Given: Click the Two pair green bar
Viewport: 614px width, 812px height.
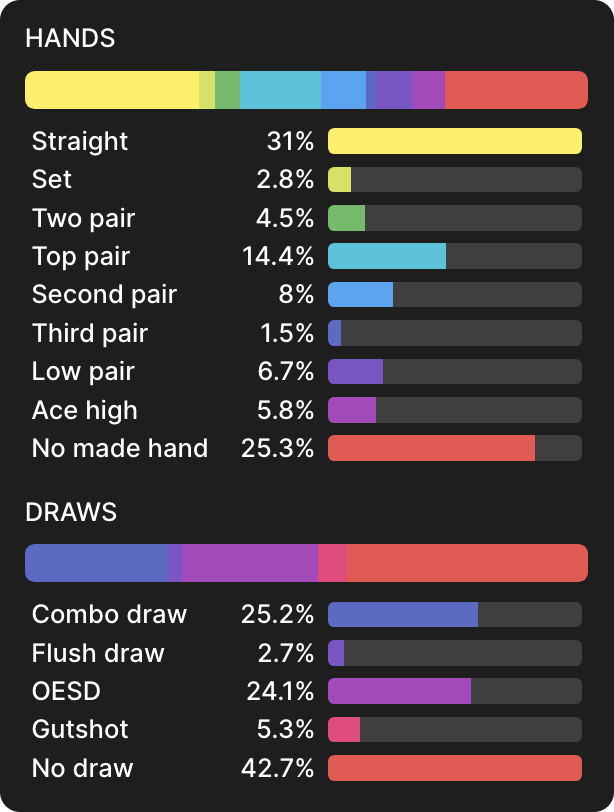Looking at the screenshot, I should [x=347, y=218].
